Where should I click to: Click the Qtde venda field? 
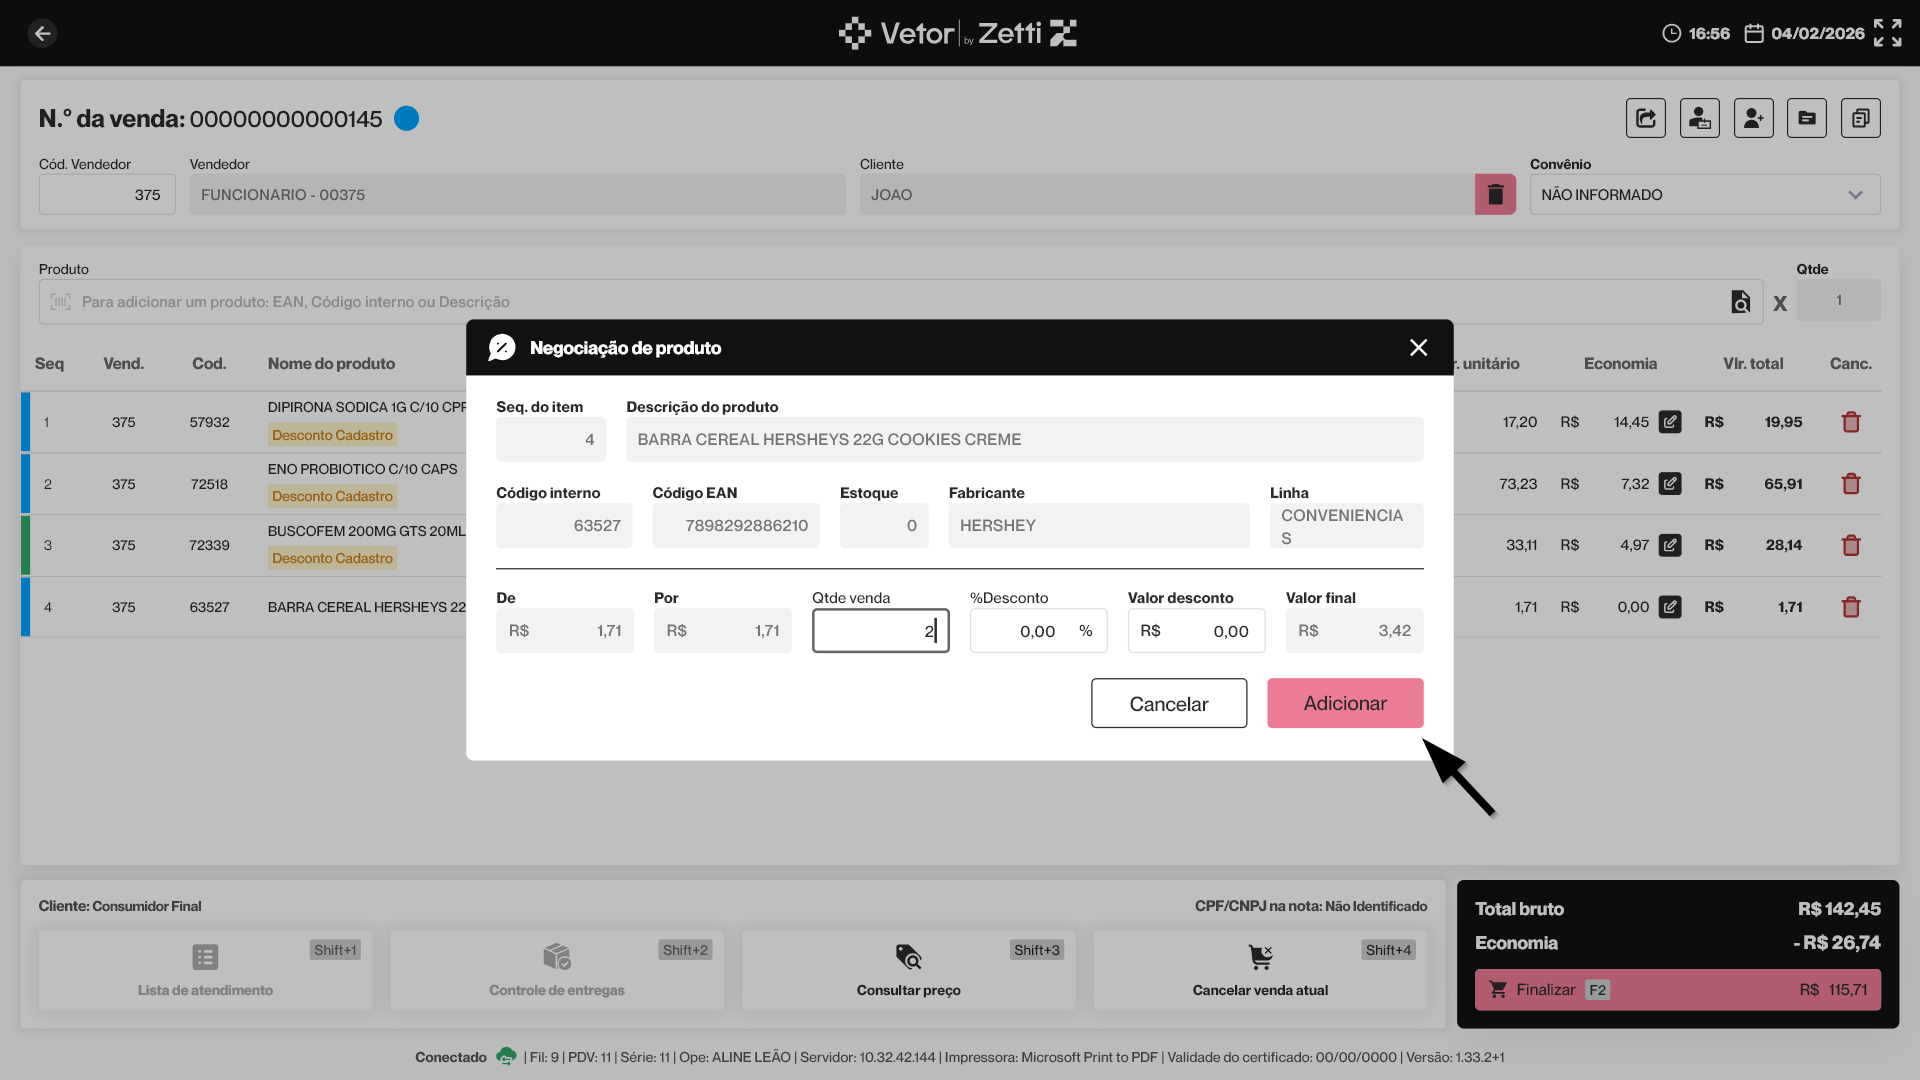click(880, 631)
